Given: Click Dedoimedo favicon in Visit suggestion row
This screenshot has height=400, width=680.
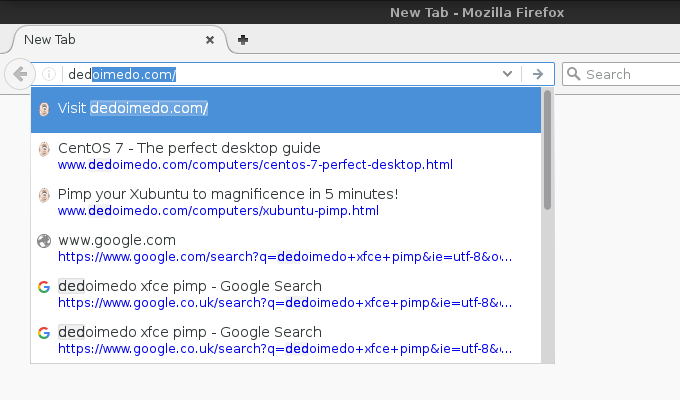Looking at the screenshot, I should [44, 109].
